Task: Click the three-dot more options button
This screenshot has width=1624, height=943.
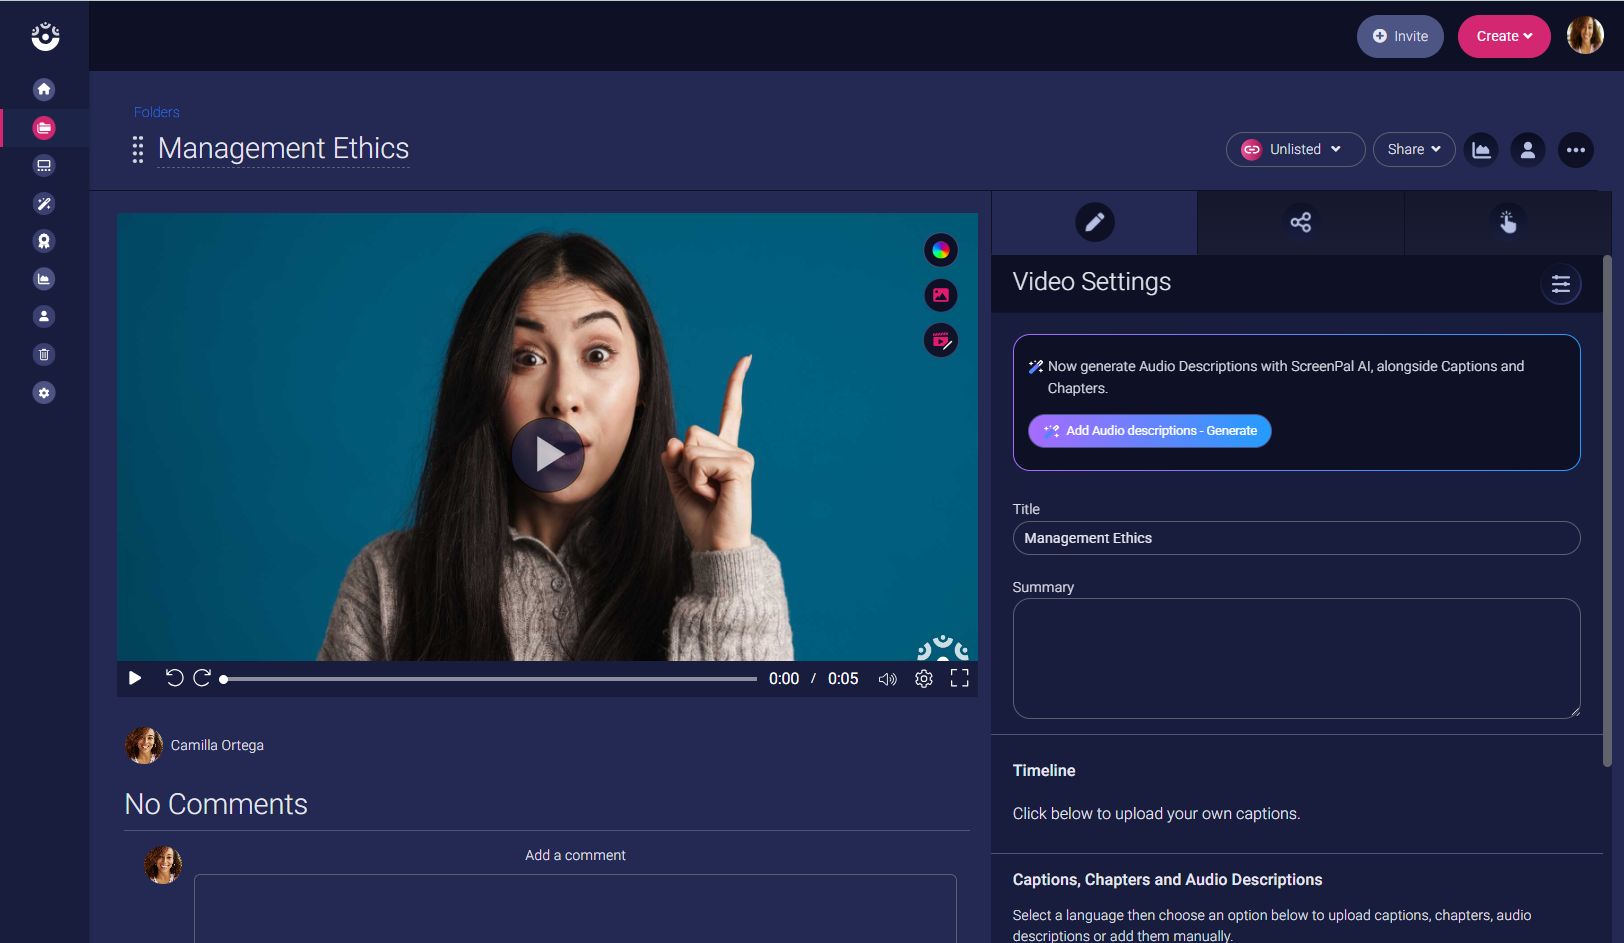Action: (x=1575, y=150)
